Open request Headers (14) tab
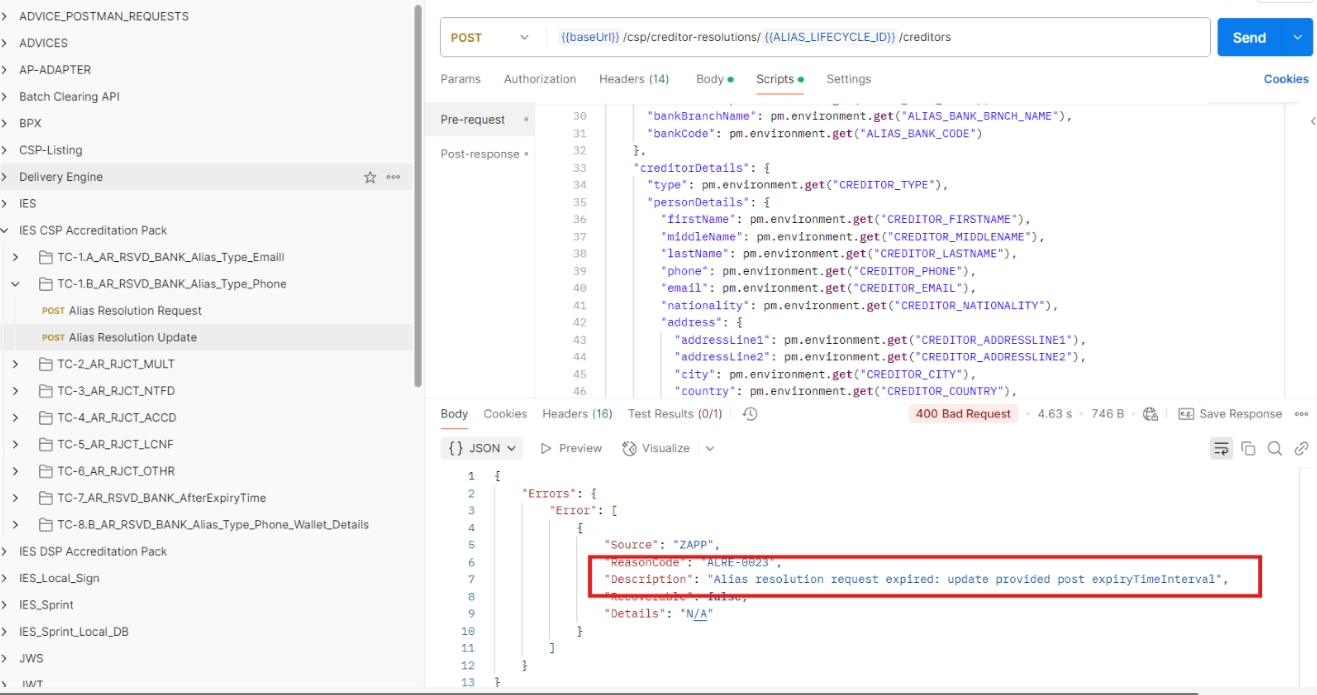This screenshot has width=1317, height=695. [x=634, y=79]
